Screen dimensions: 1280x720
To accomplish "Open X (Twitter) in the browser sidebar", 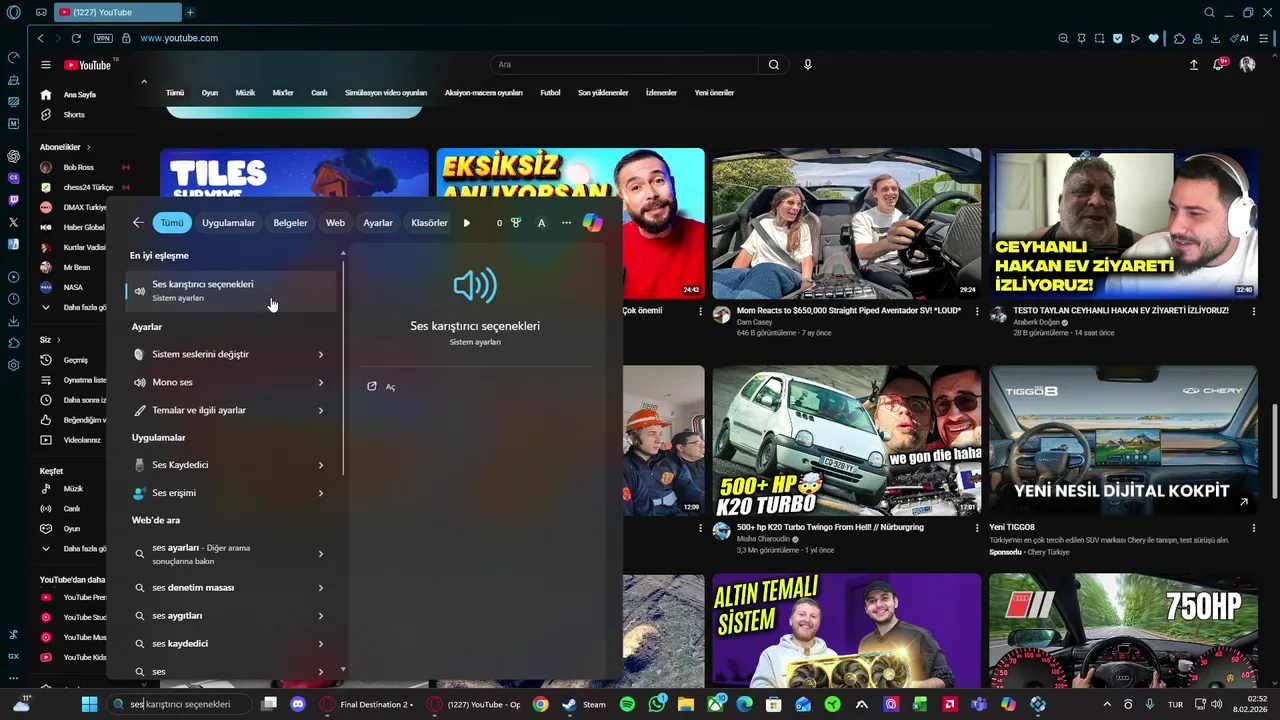I will pos(13,222).
